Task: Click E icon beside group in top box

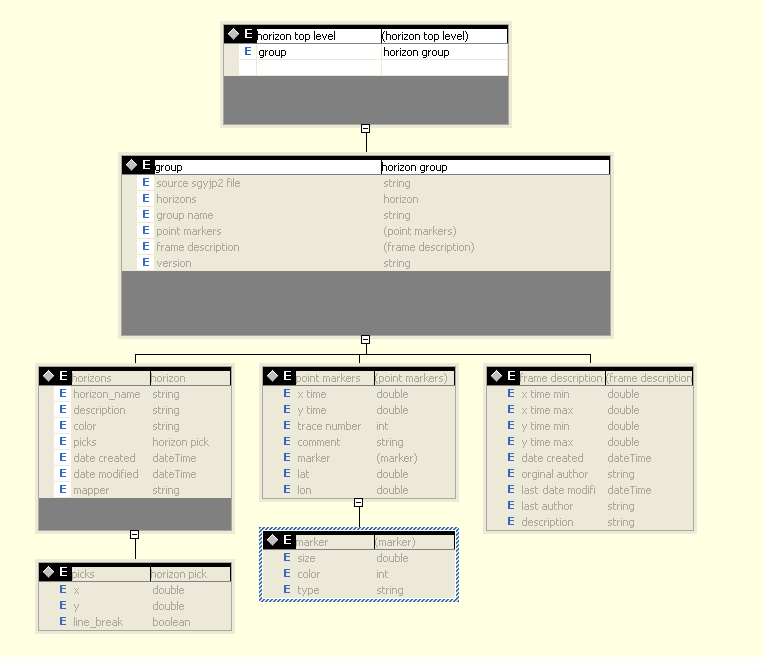Action: (248, 51)
